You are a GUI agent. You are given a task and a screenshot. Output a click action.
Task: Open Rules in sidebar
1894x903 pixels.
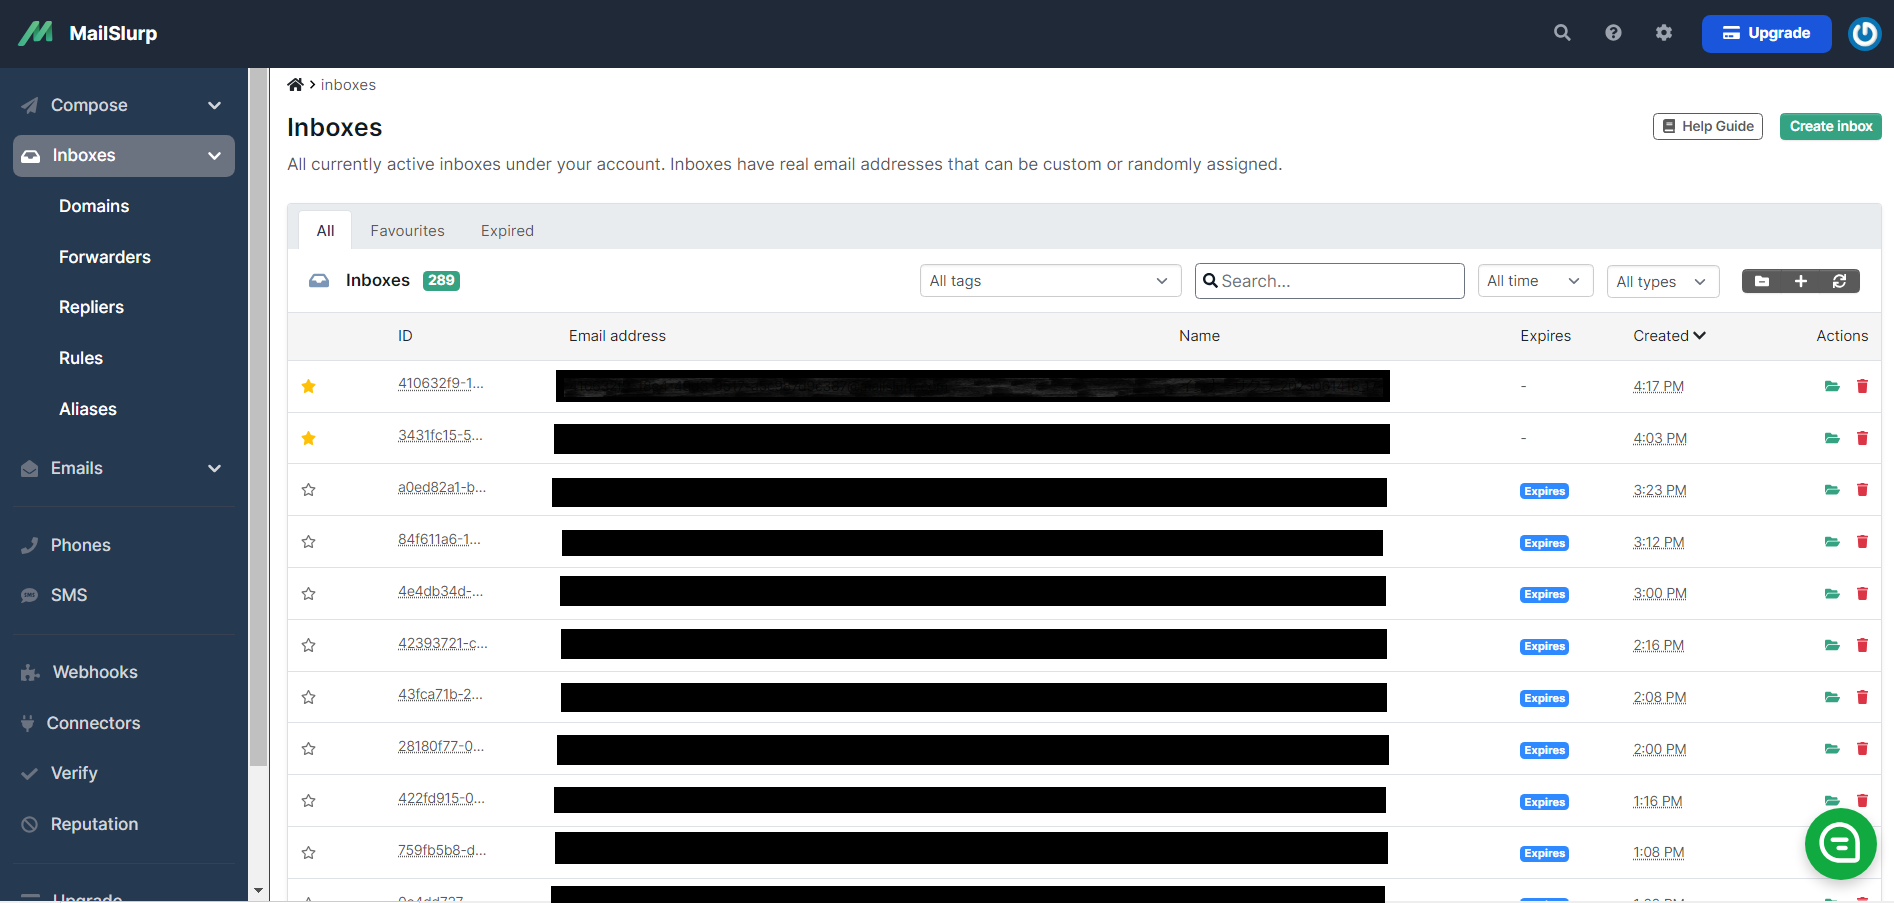coord(81,358)
